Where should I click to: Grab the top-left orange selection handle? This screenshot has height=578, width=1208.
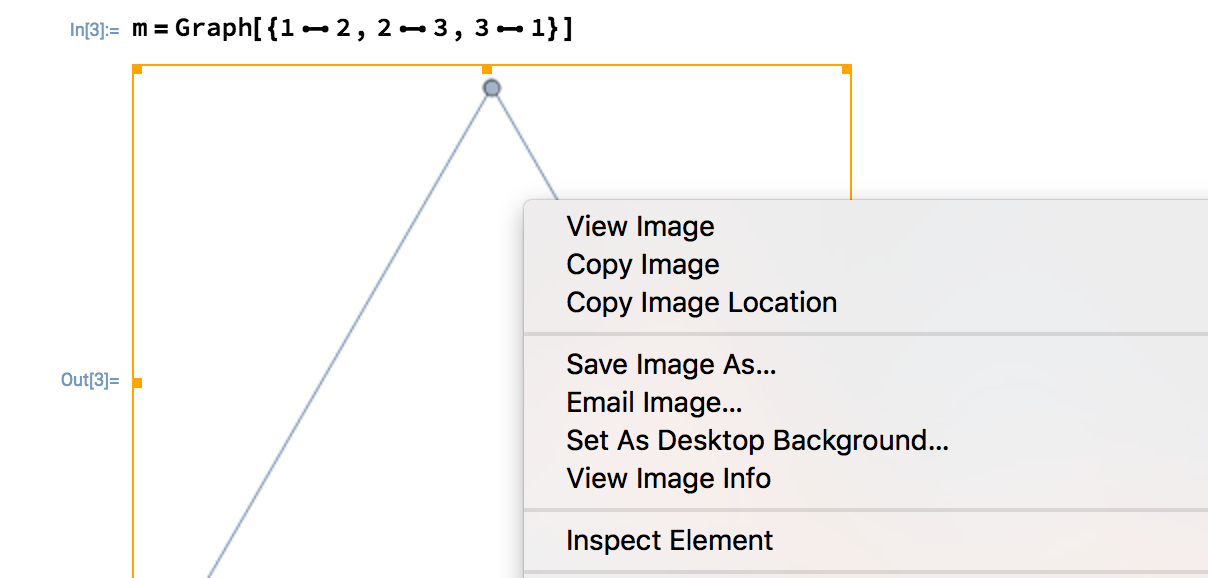138,70
